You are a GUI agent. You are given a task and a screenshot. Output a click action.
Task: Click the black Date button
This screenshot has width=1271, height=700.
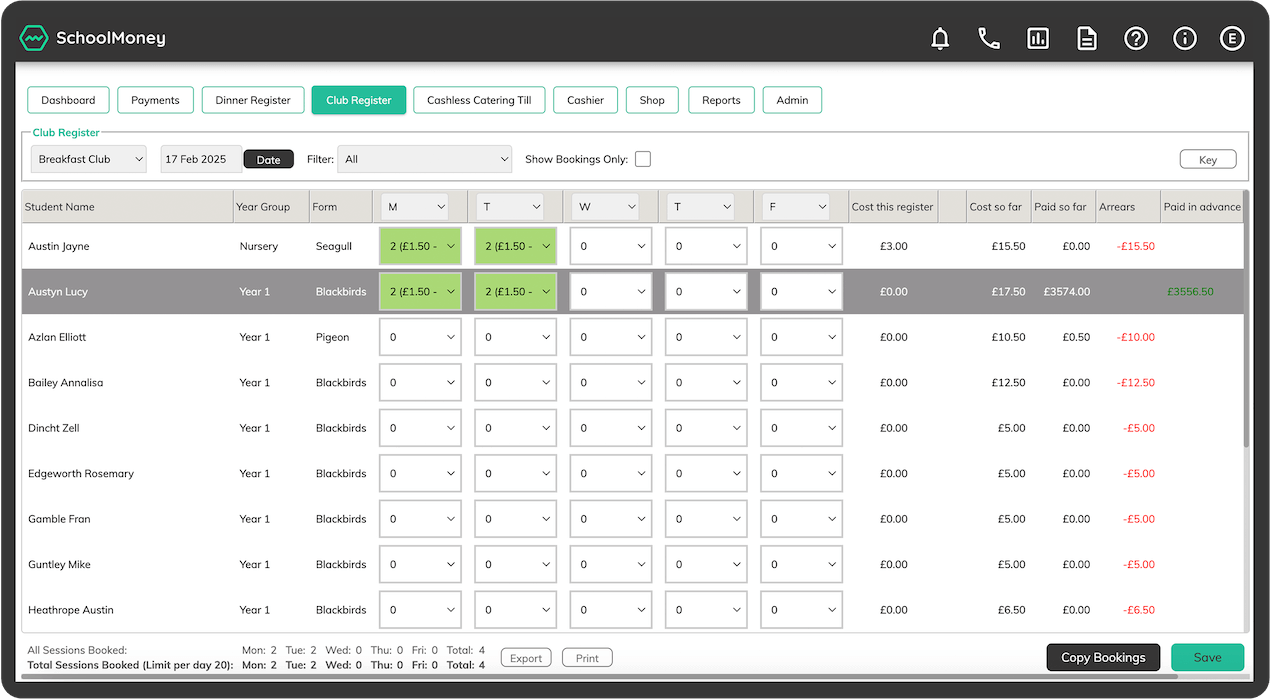pyautogui.click(x=269, y=159)
